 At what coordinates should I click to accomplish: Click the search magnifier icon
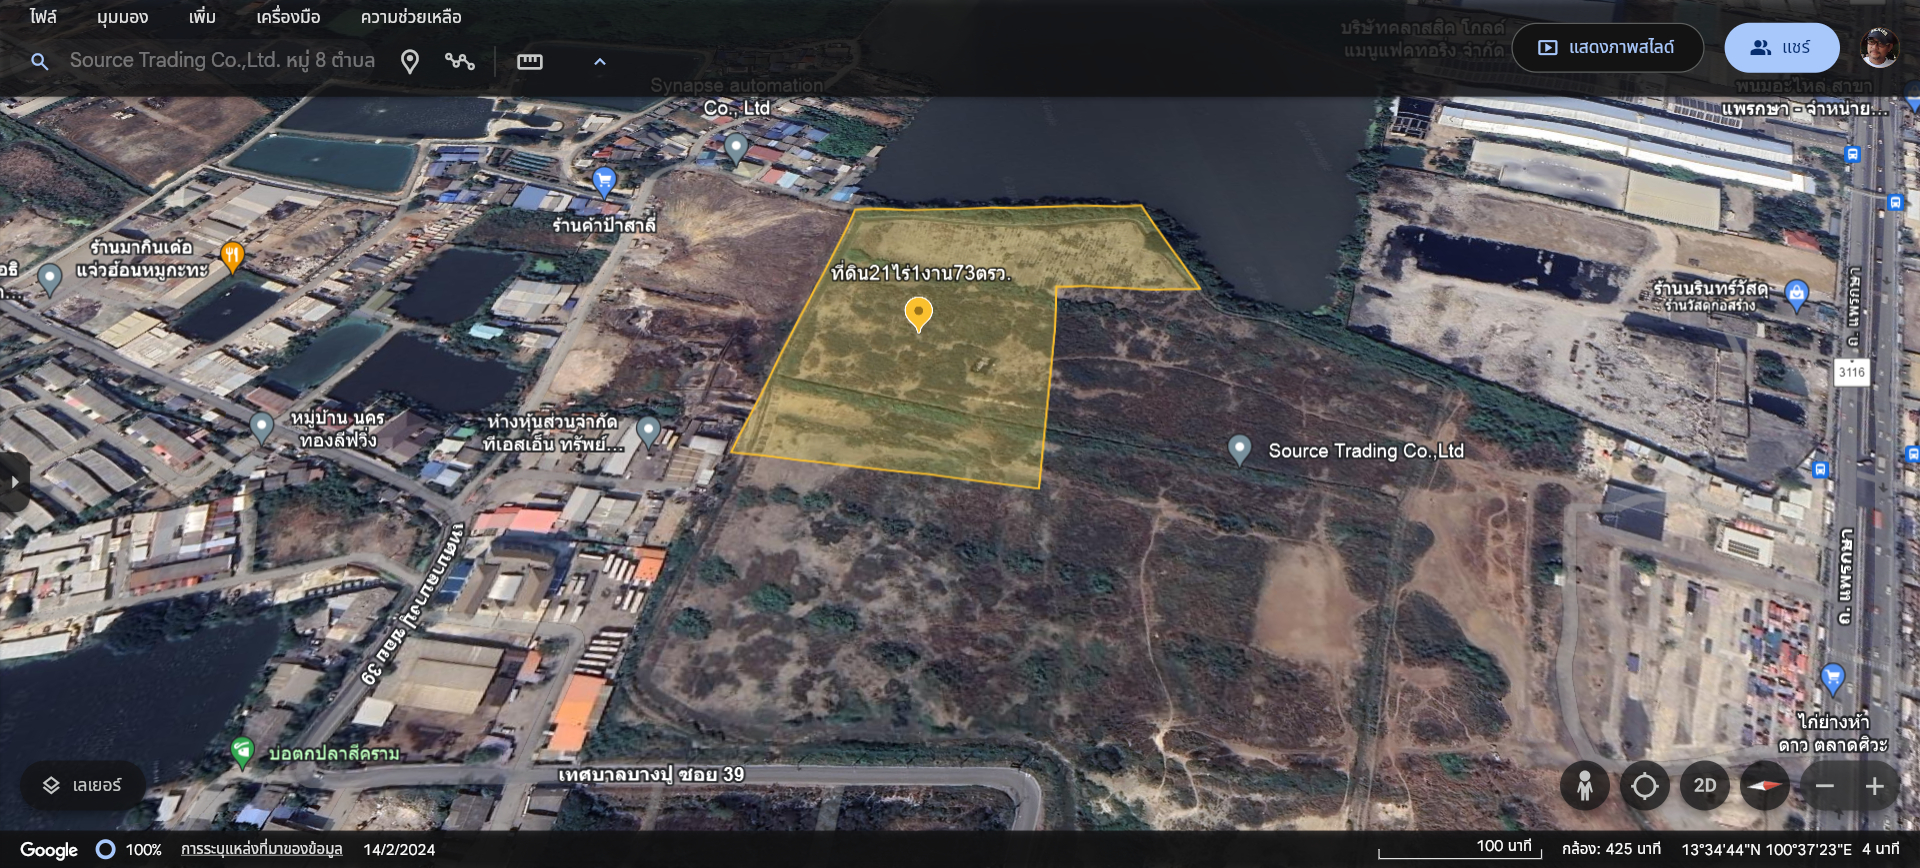(39, 62)
